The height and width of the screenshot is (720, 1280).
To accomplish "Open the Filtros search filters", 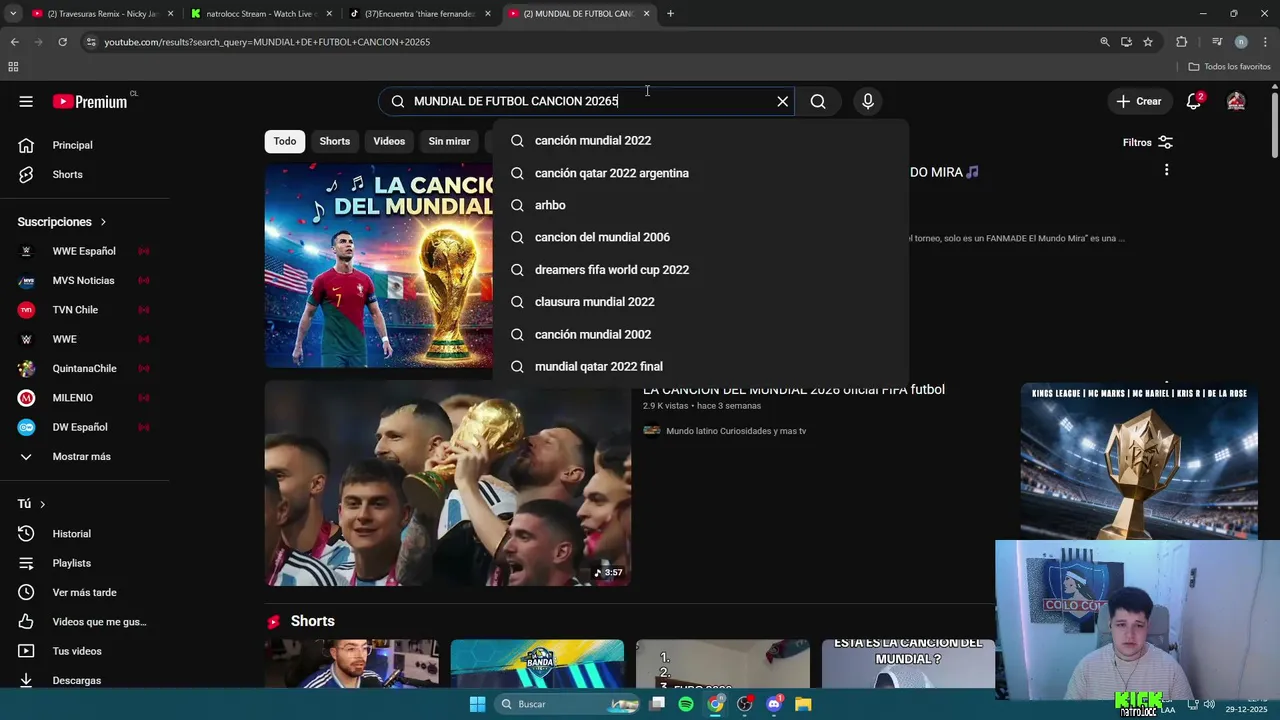I will point(1148,142).
